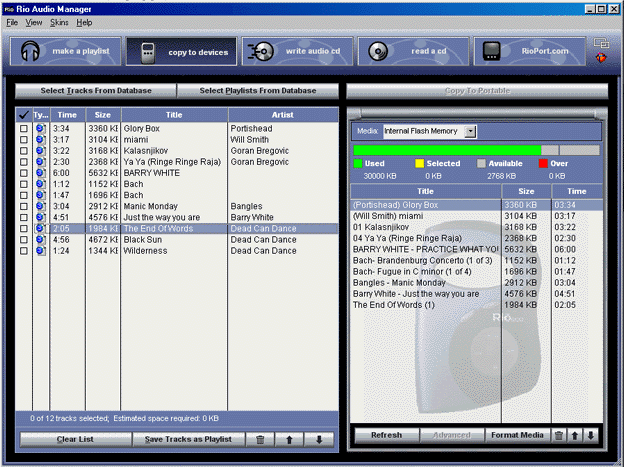Viewport: 624px width, 467px height.
Task: Delete track with left panel trash icon
Action: pos(260,440)
